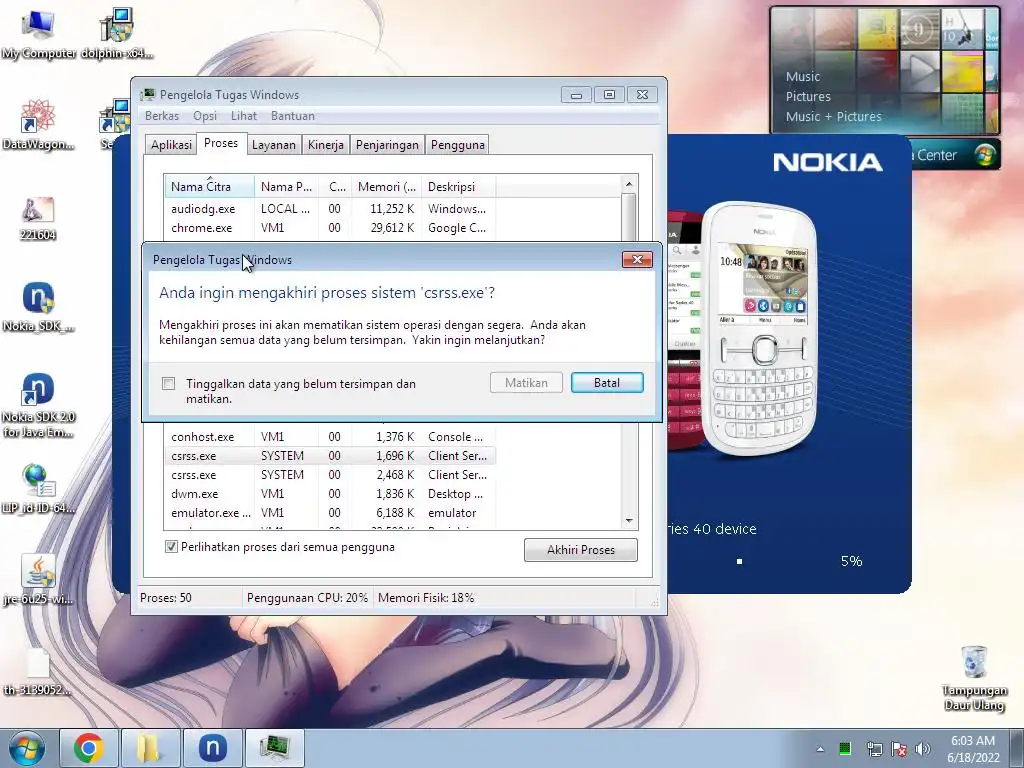Sort by Nama Pengguna column header
The width and height of the screenshot is (1024, 768).
(x=287, y=186)
